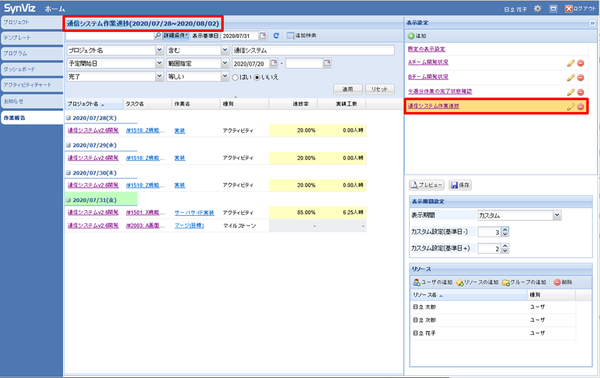Open calendar for 表示基準日 date field
The height and width of the screenshot is (378, 600).
[262, 36]
